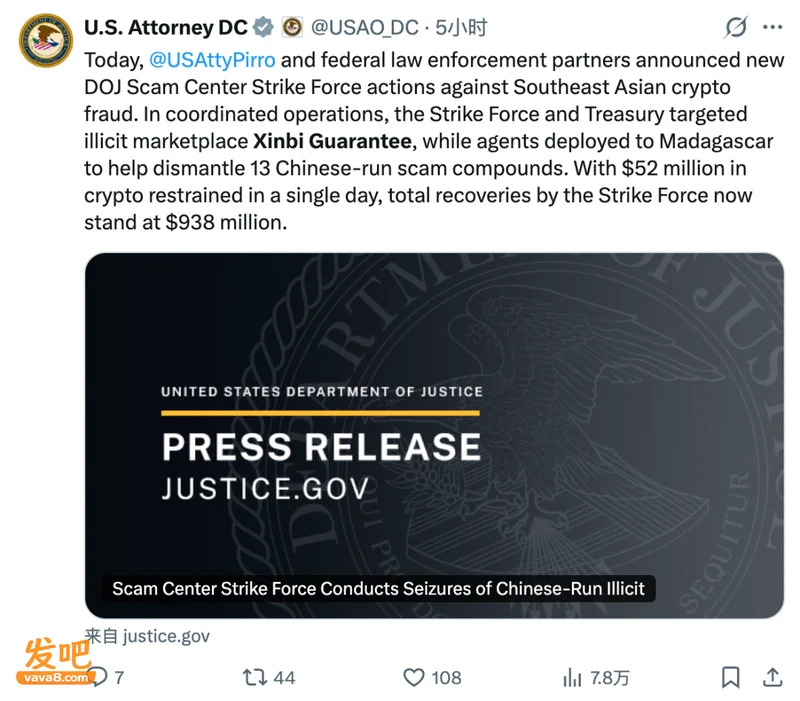Bookmark this post
Screen dimensions: 800x701
(x=731, y=678)
